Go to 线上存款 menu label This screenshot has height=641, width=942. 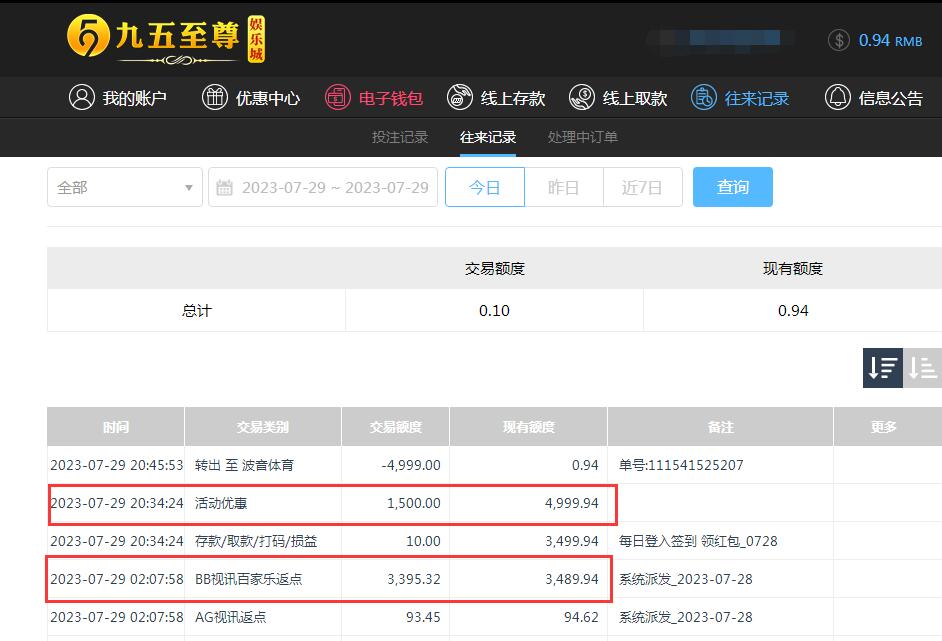pyautogui.click(x=512, y=98)
